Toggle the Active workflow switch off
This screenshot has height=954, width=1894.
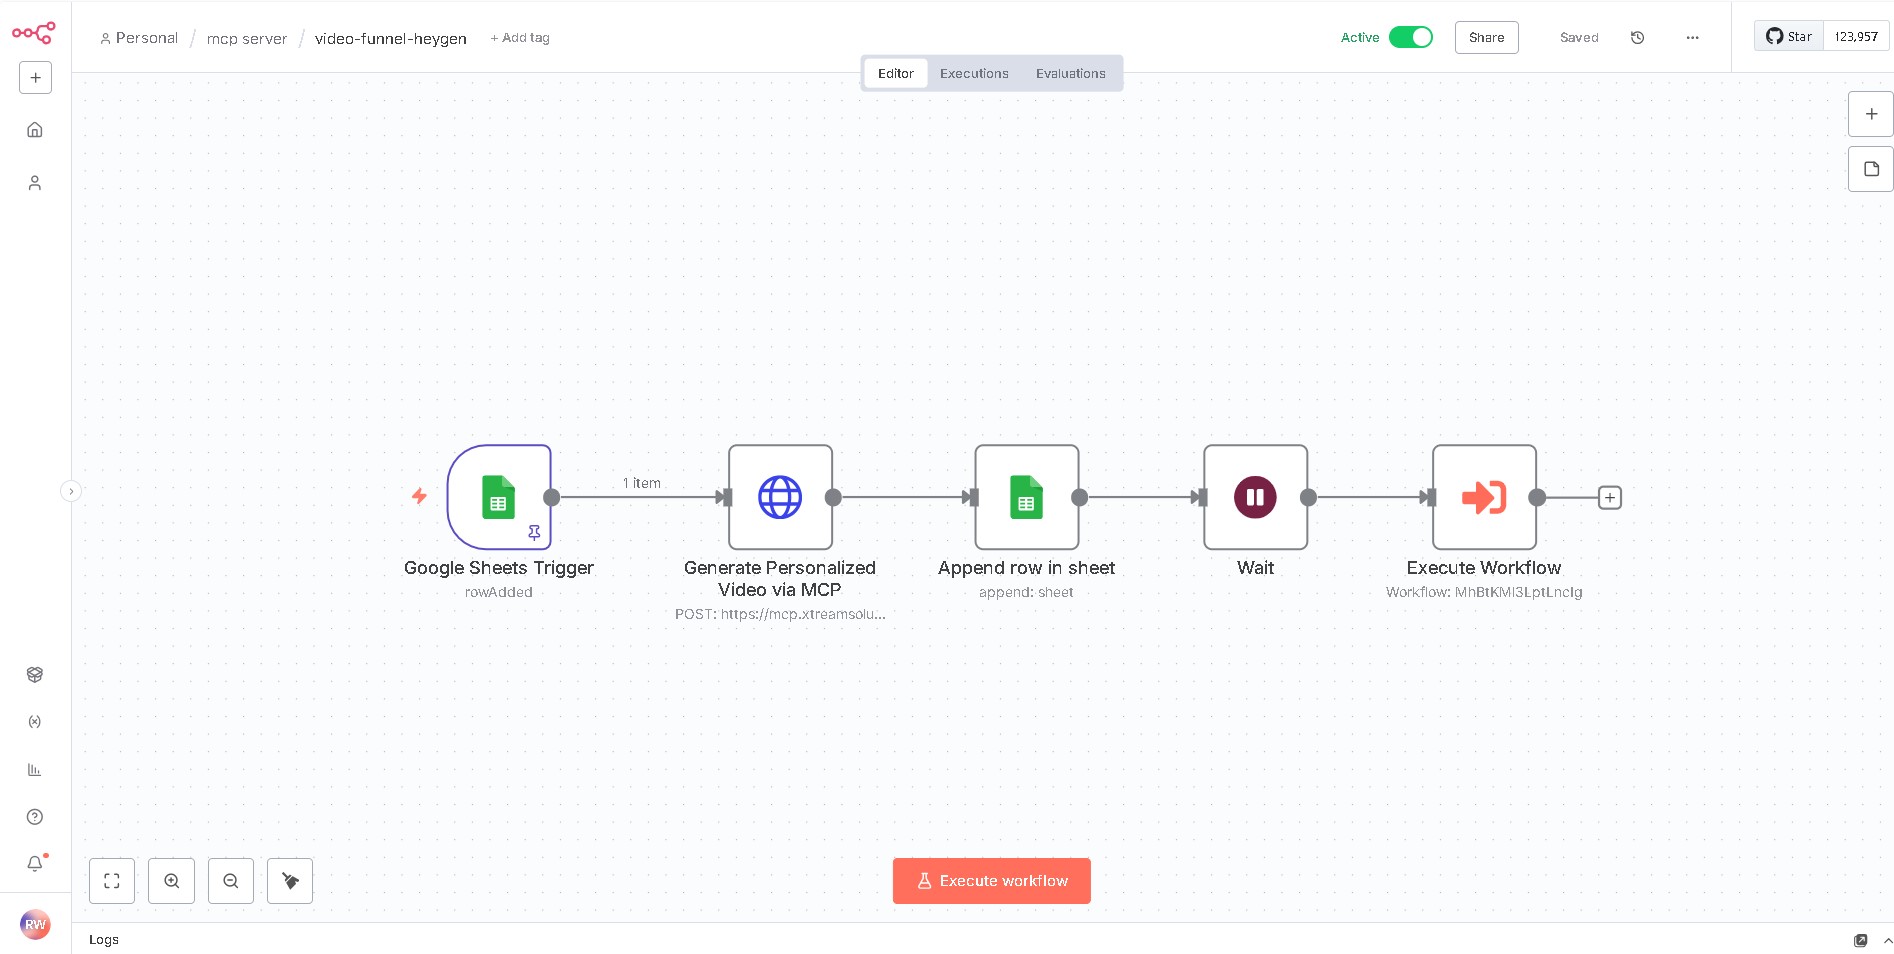pyautogui.click(x=1411, y=37)
